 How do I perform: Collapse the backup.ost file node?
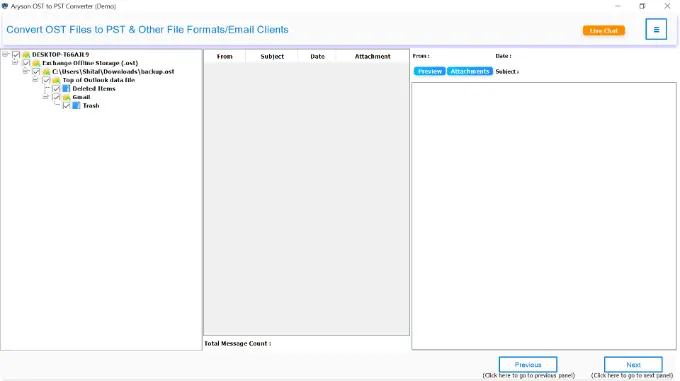point(25,71)
